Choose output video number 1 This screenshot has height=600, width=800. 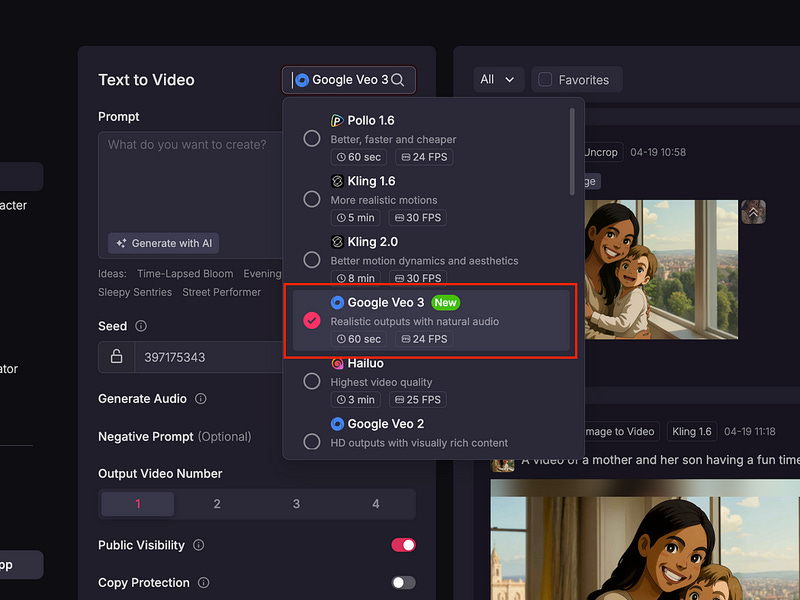tap(138, 504)
